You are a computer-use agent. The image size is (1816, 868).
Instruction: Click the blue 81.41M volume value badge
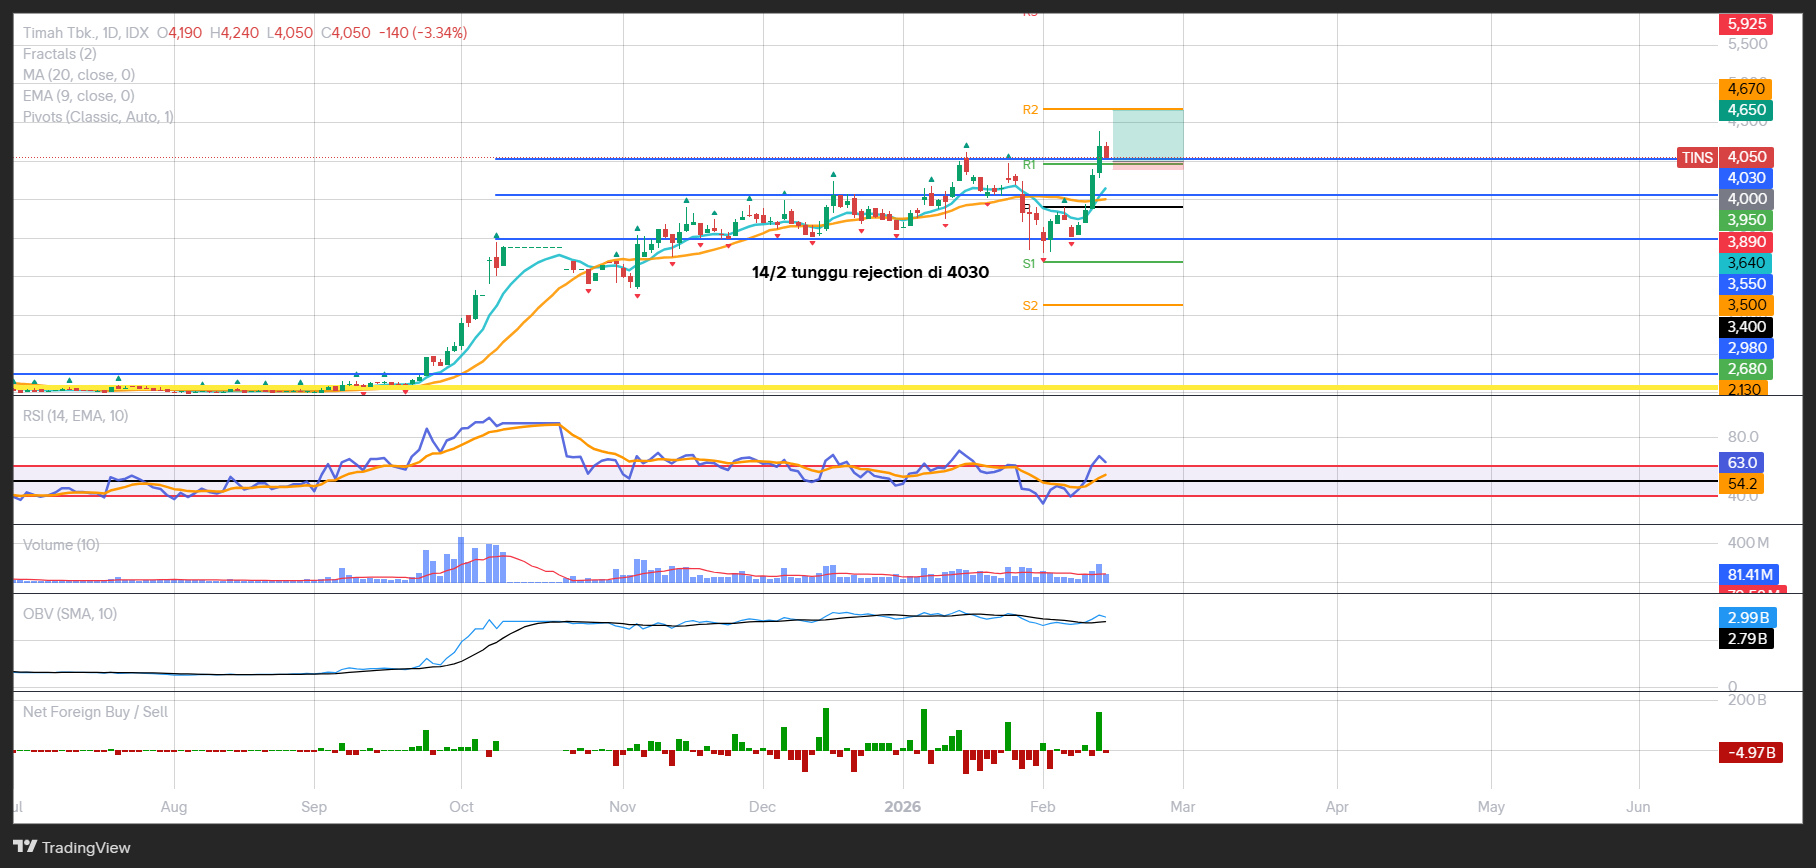pos(1750,574)
